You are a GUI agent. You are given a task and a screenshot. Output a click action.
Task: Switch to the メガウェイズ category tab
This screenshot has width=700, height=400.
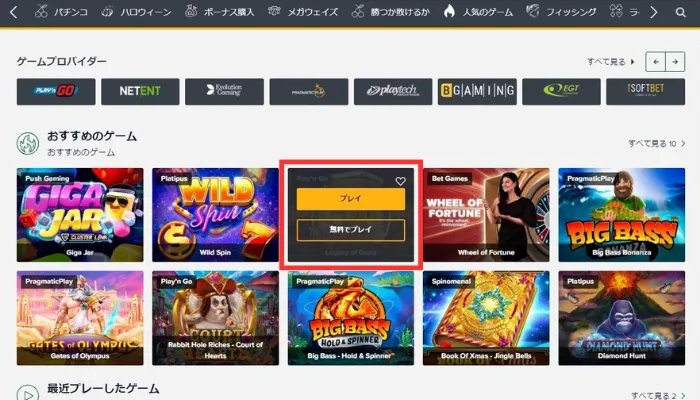coord(303,12)
